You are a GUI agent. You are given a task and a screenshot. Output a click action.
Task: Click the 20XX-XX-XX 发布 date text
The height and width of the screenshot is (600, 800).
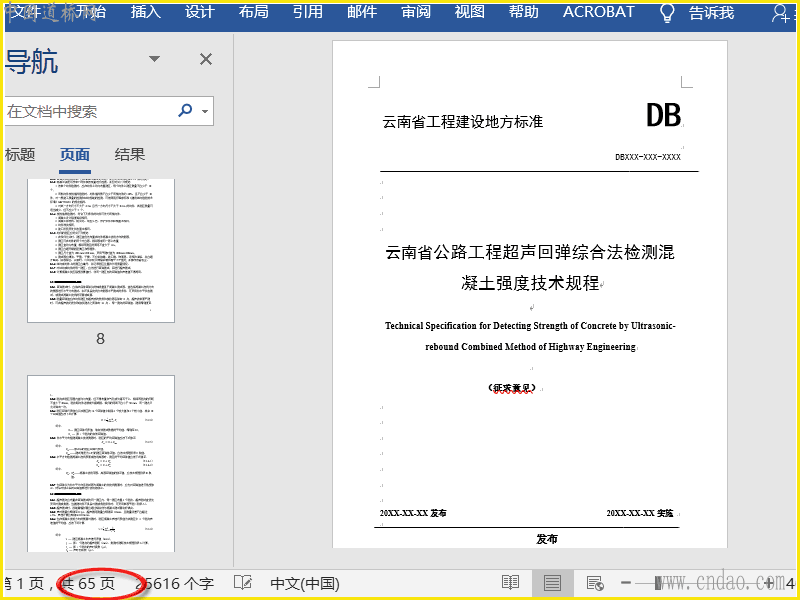pos(413,513)
